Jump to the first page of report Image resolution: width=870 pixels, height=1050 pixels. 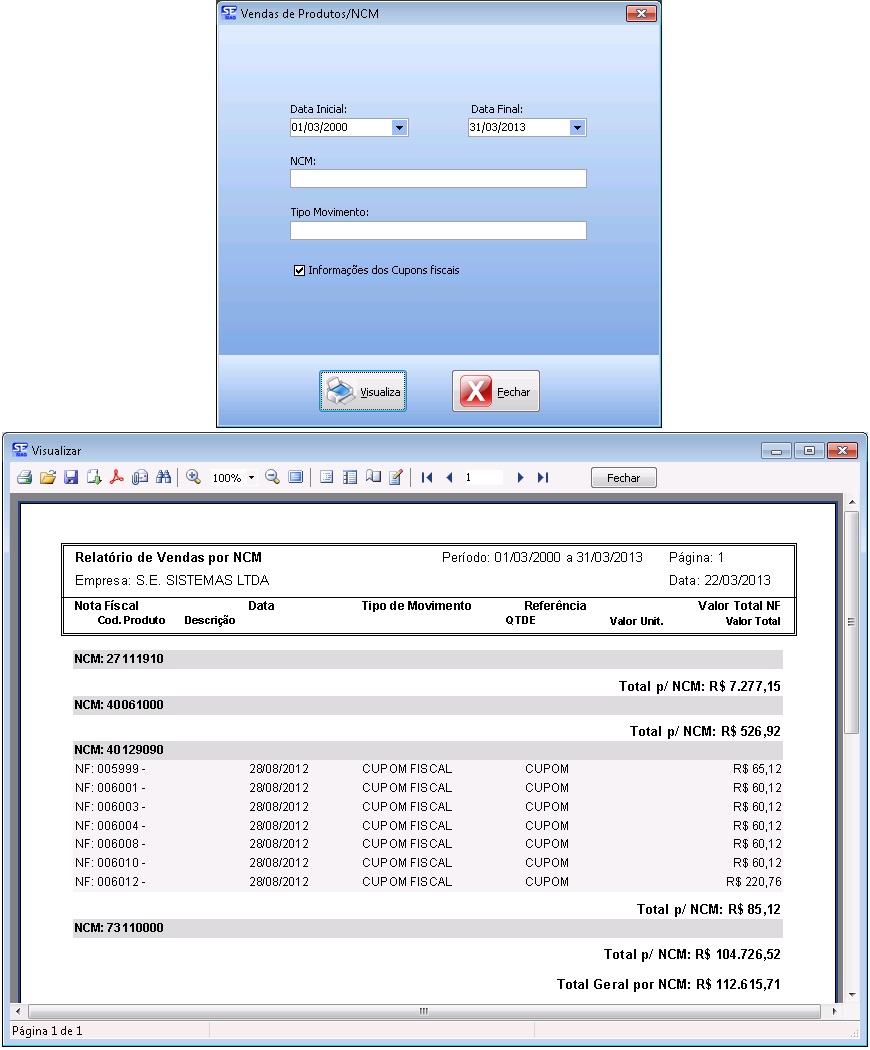click(x=427, y=478)
